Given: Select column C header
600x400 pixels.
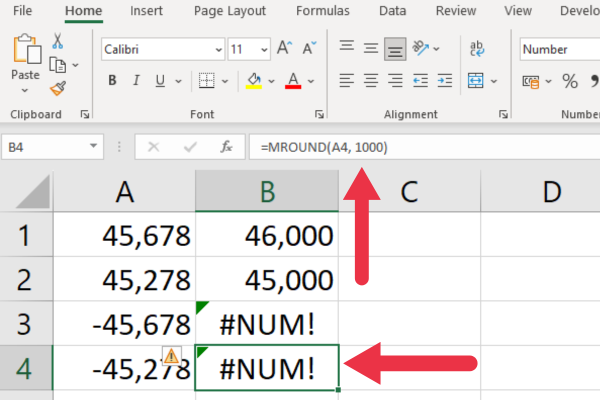Looking at the screenshot, I should tap(409, 191).
